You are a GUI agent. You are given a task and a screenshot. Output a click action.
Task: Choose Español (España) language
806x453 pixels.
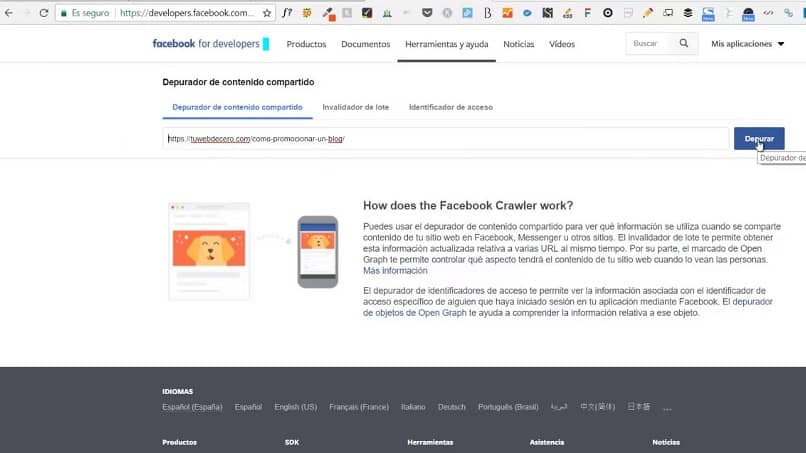click(x=192, y=407)
